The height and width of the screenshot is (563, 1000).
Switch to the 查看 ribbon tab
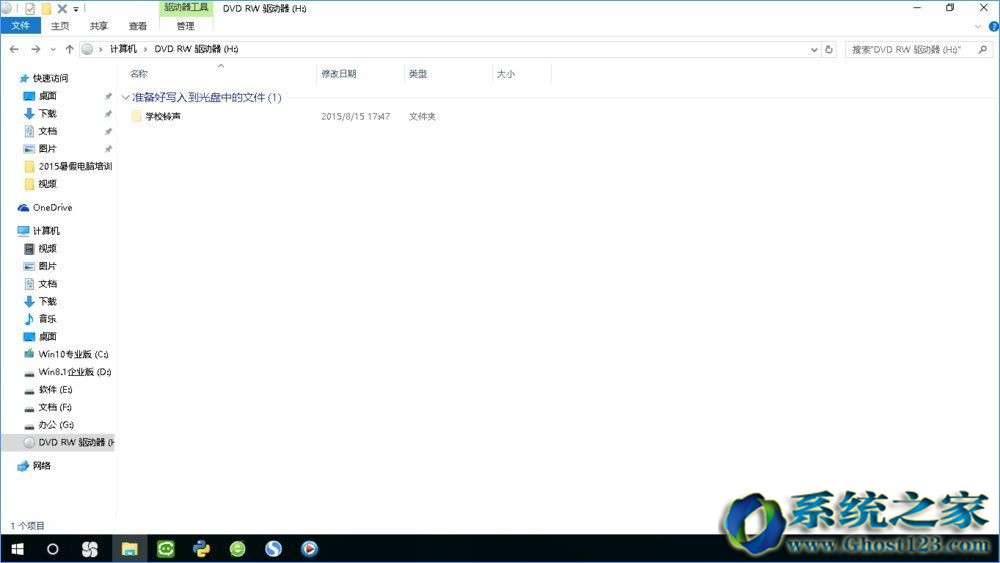(x=137, y=26)
